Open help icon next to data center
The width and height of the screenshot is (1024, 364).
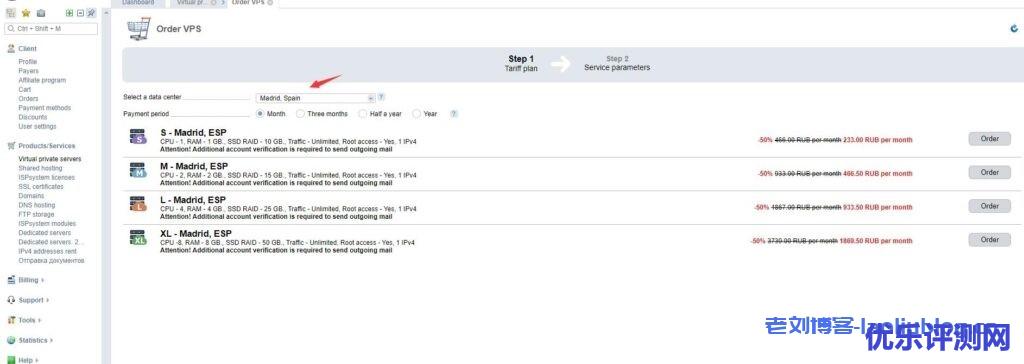pos(381,97)
